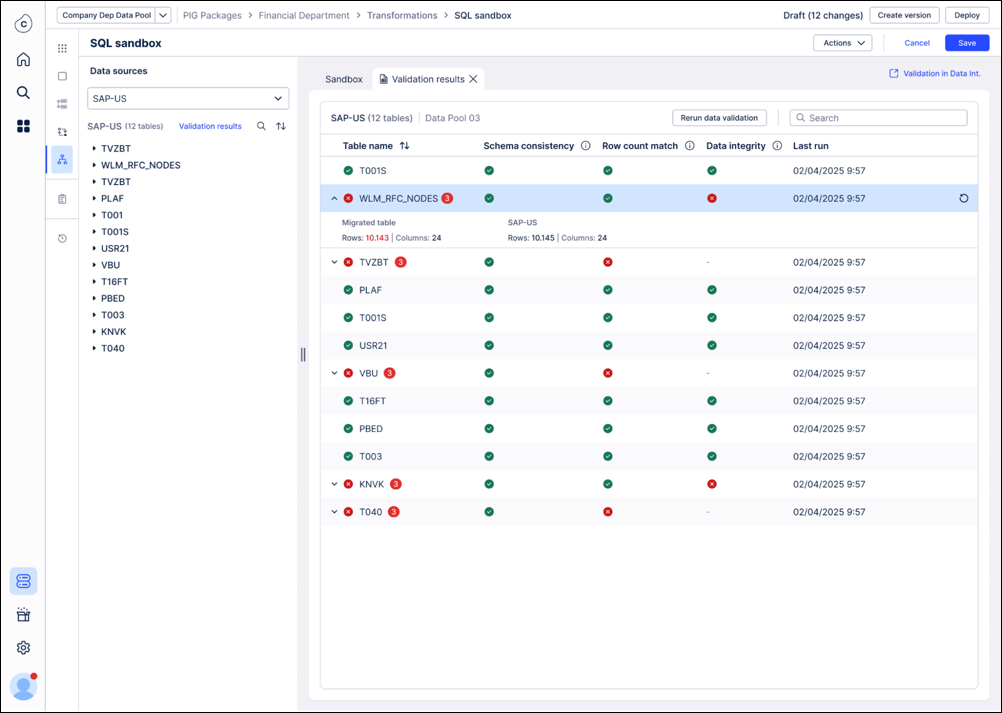This screenshot has height=713, width=1002.
Task: Sort data sources list with arrows icon
Action: tap(281, 126)
